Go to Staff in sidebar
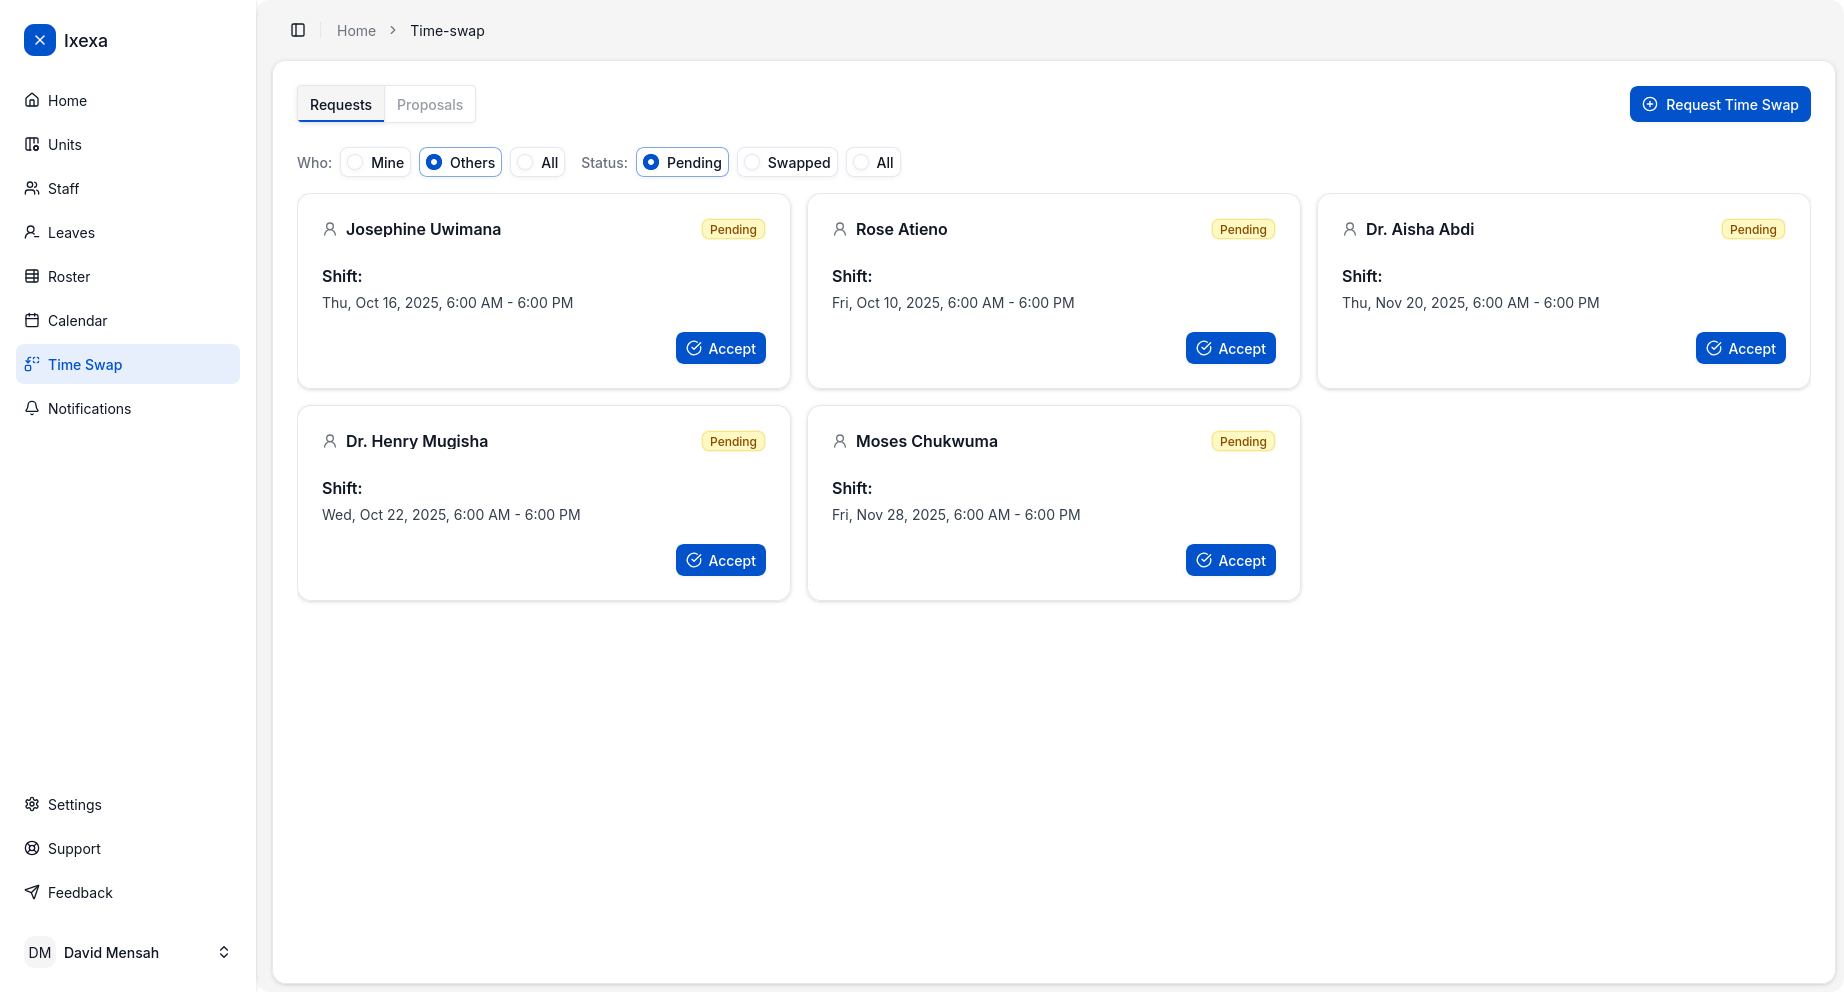The width and height of the screenshot is (1844, 992). click(63, 189)
